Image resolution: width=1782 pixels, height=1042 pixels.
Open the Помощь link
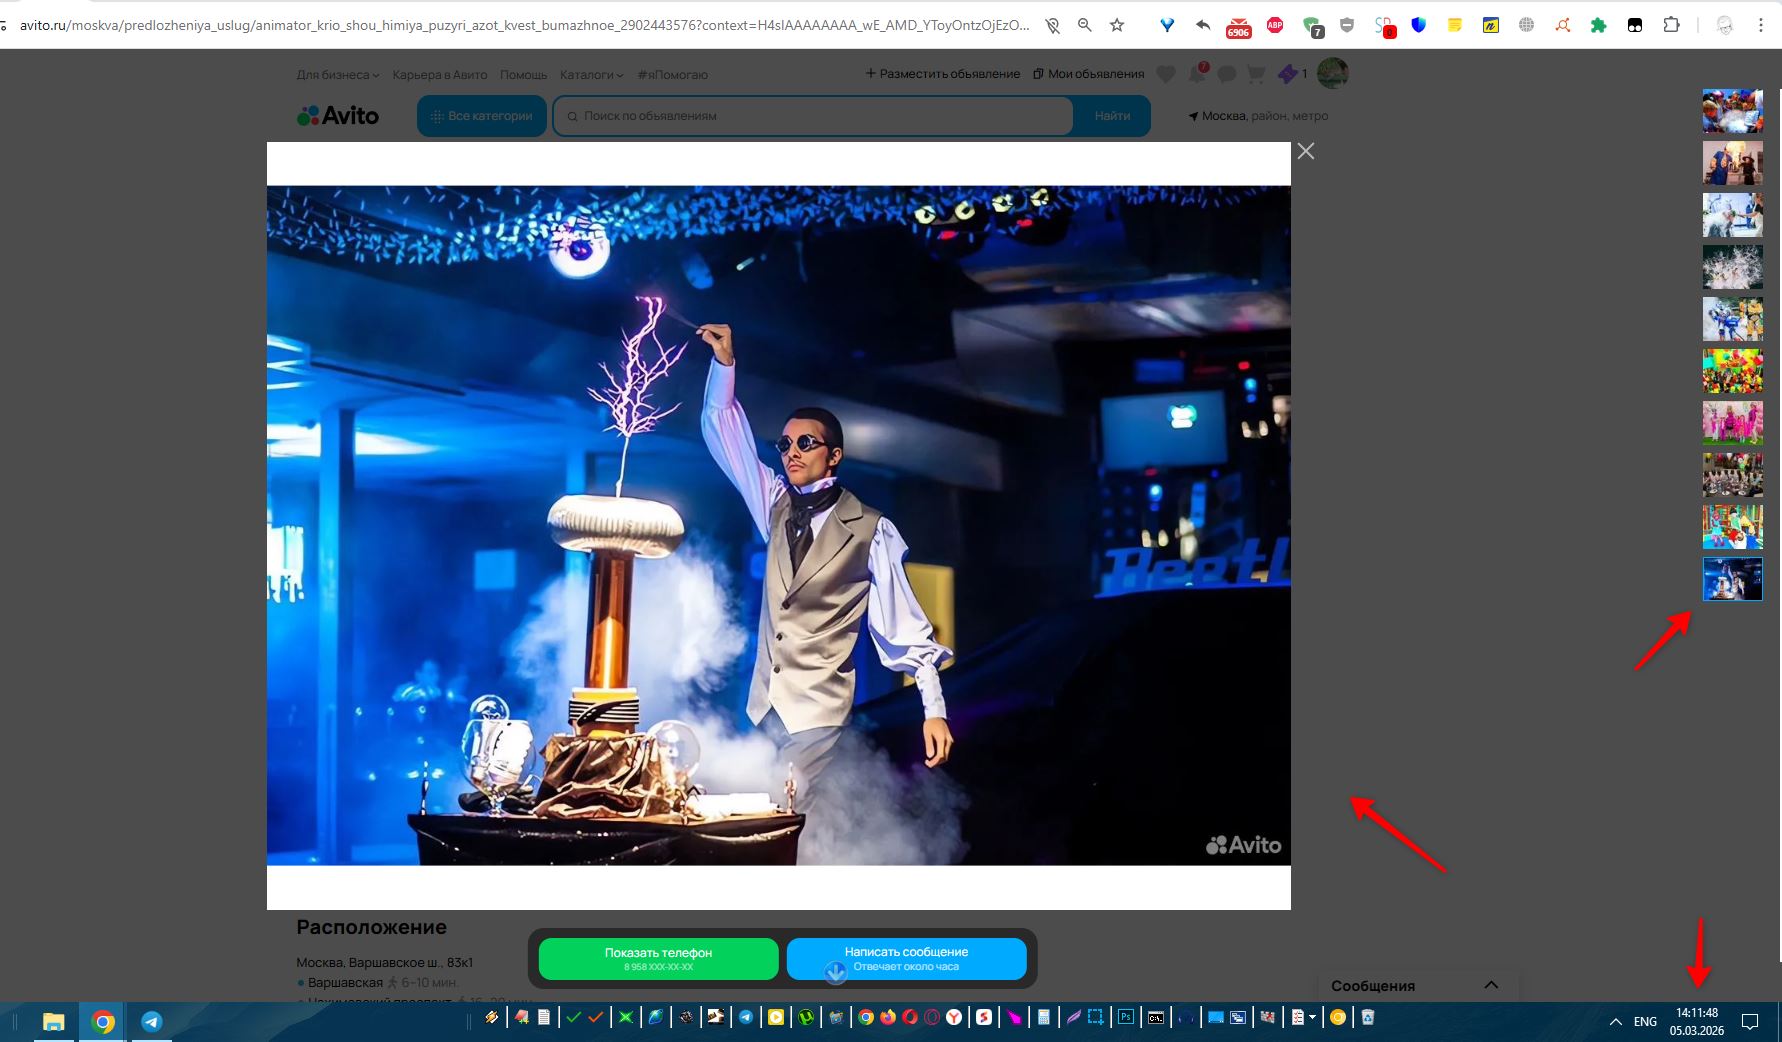tap(524, 75)
